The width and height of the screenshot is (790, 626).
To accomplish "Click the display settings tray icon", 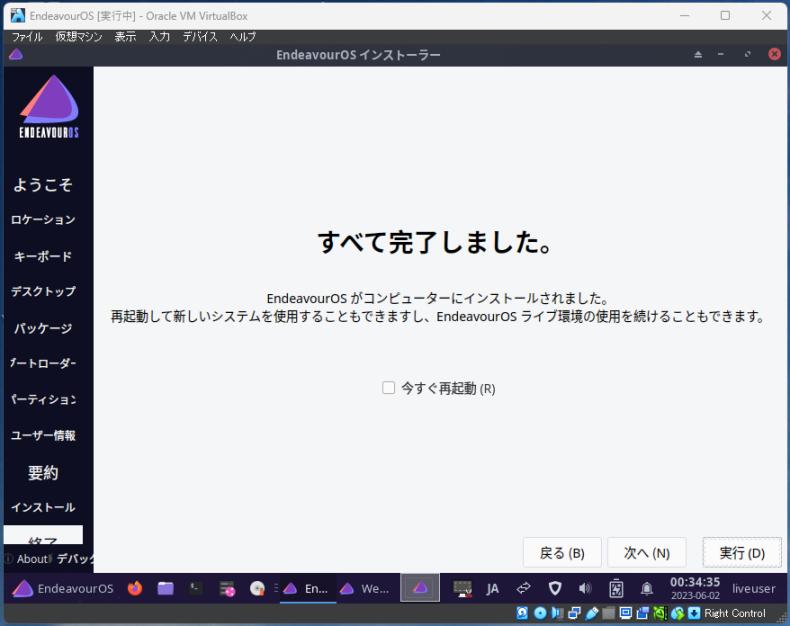I will (x=462, y=588).
